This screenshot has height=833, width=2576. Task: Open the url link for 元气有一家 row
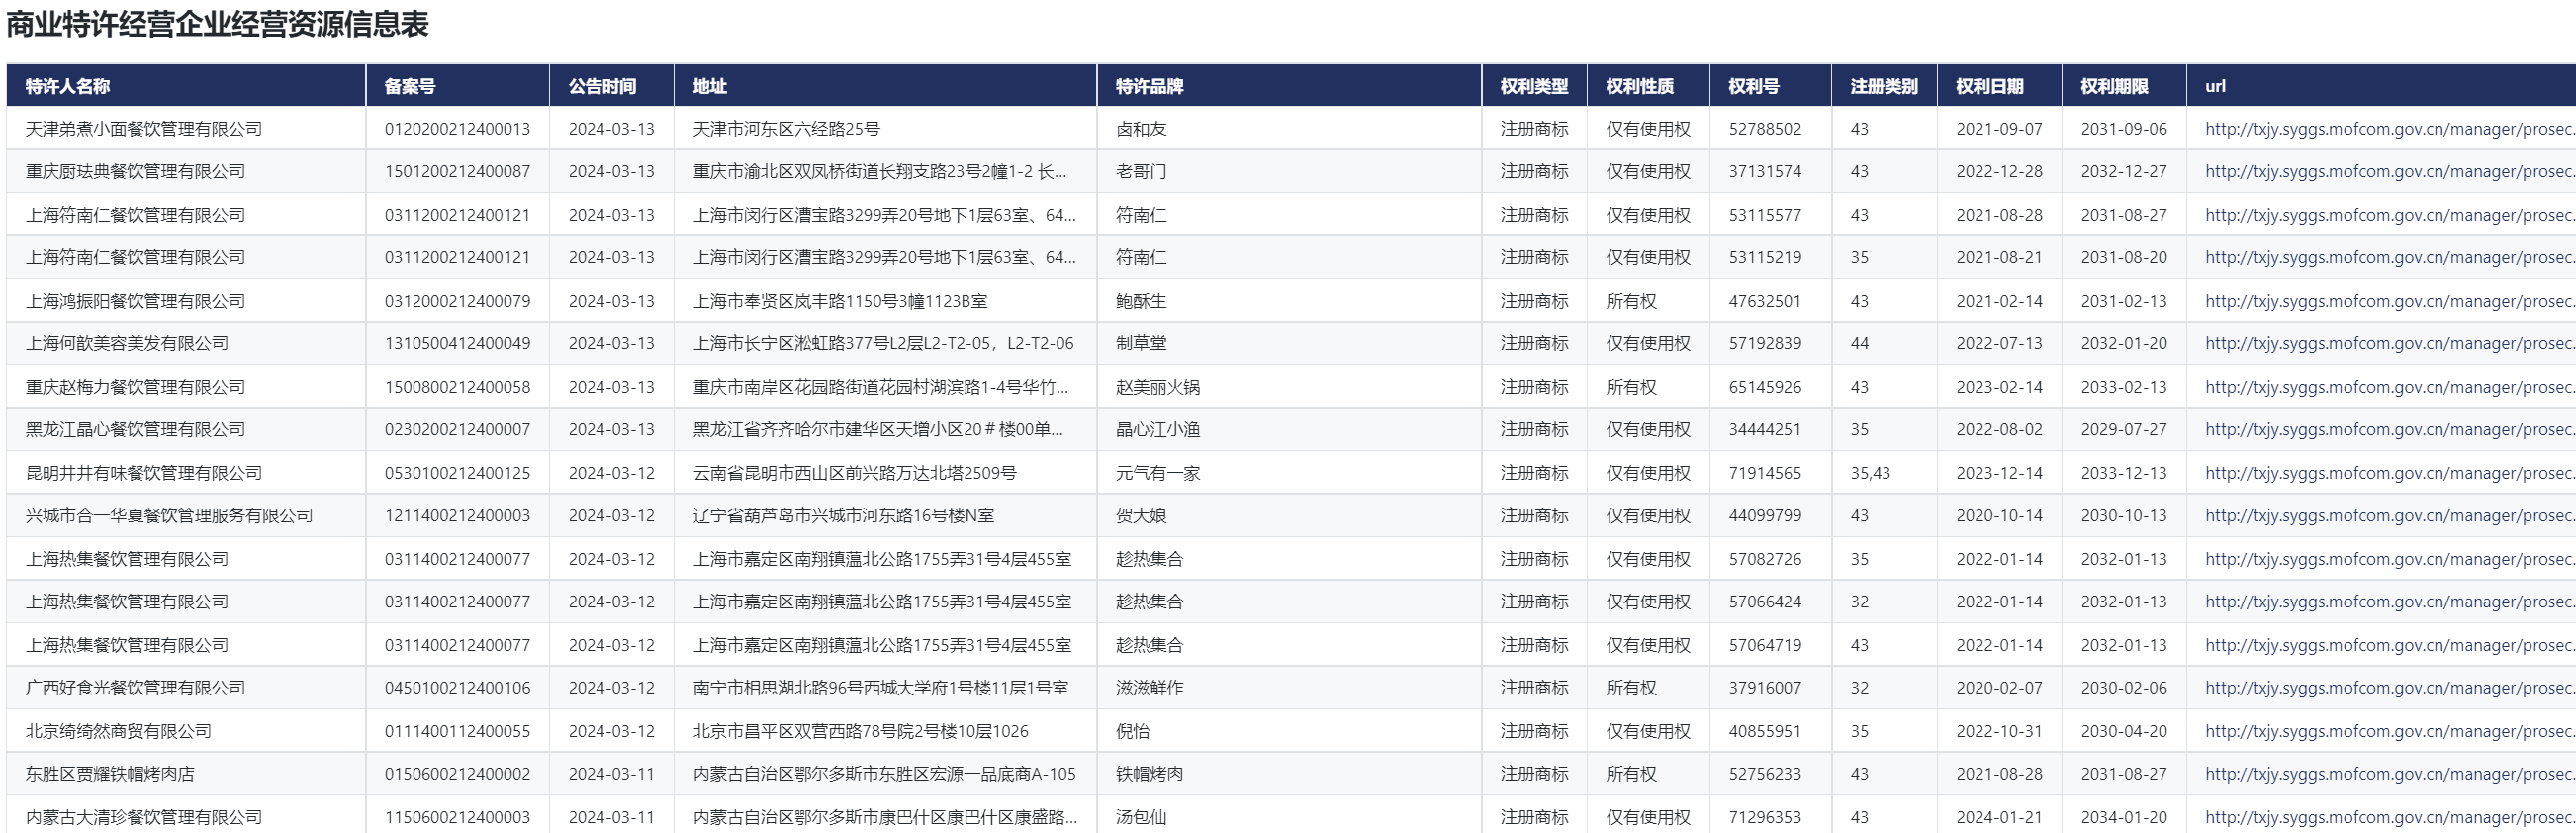click(x=2390, y=473)
